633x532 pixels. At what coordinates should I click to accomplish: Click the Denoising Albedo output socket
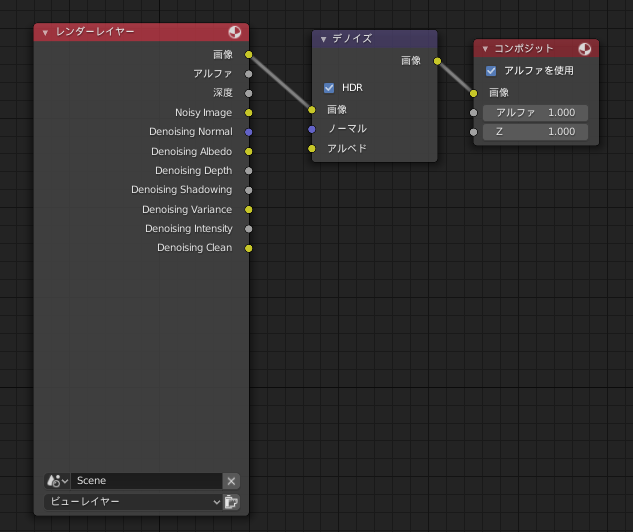249,151
